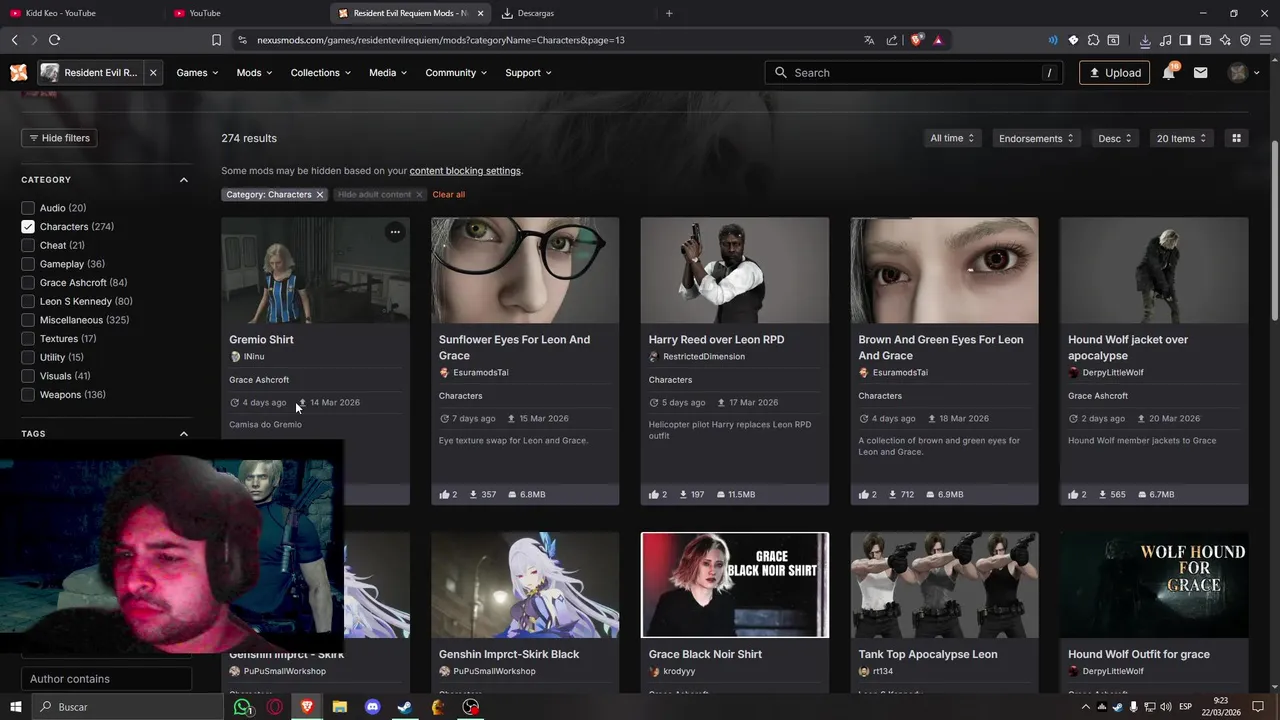
Task: Open File Explorer from the taskbar
Action: (340, 707)
